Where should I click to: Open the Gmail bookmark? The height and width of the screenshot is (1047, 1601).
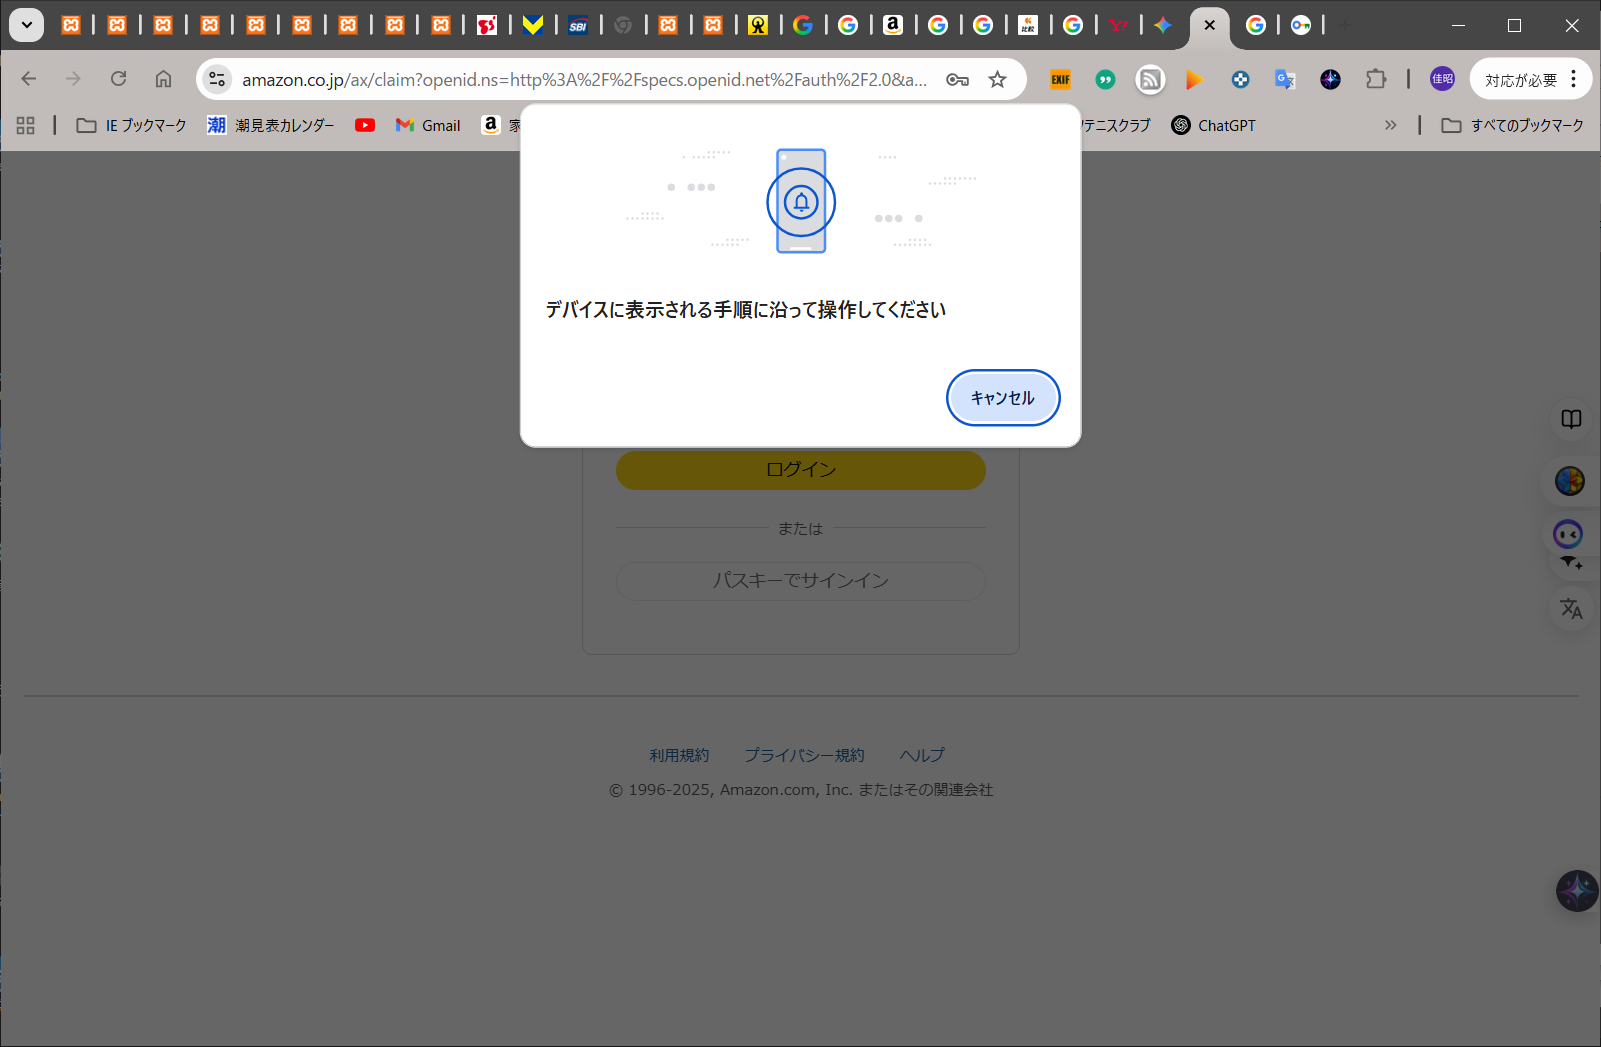pyautogui.click(x=428, y=125)
